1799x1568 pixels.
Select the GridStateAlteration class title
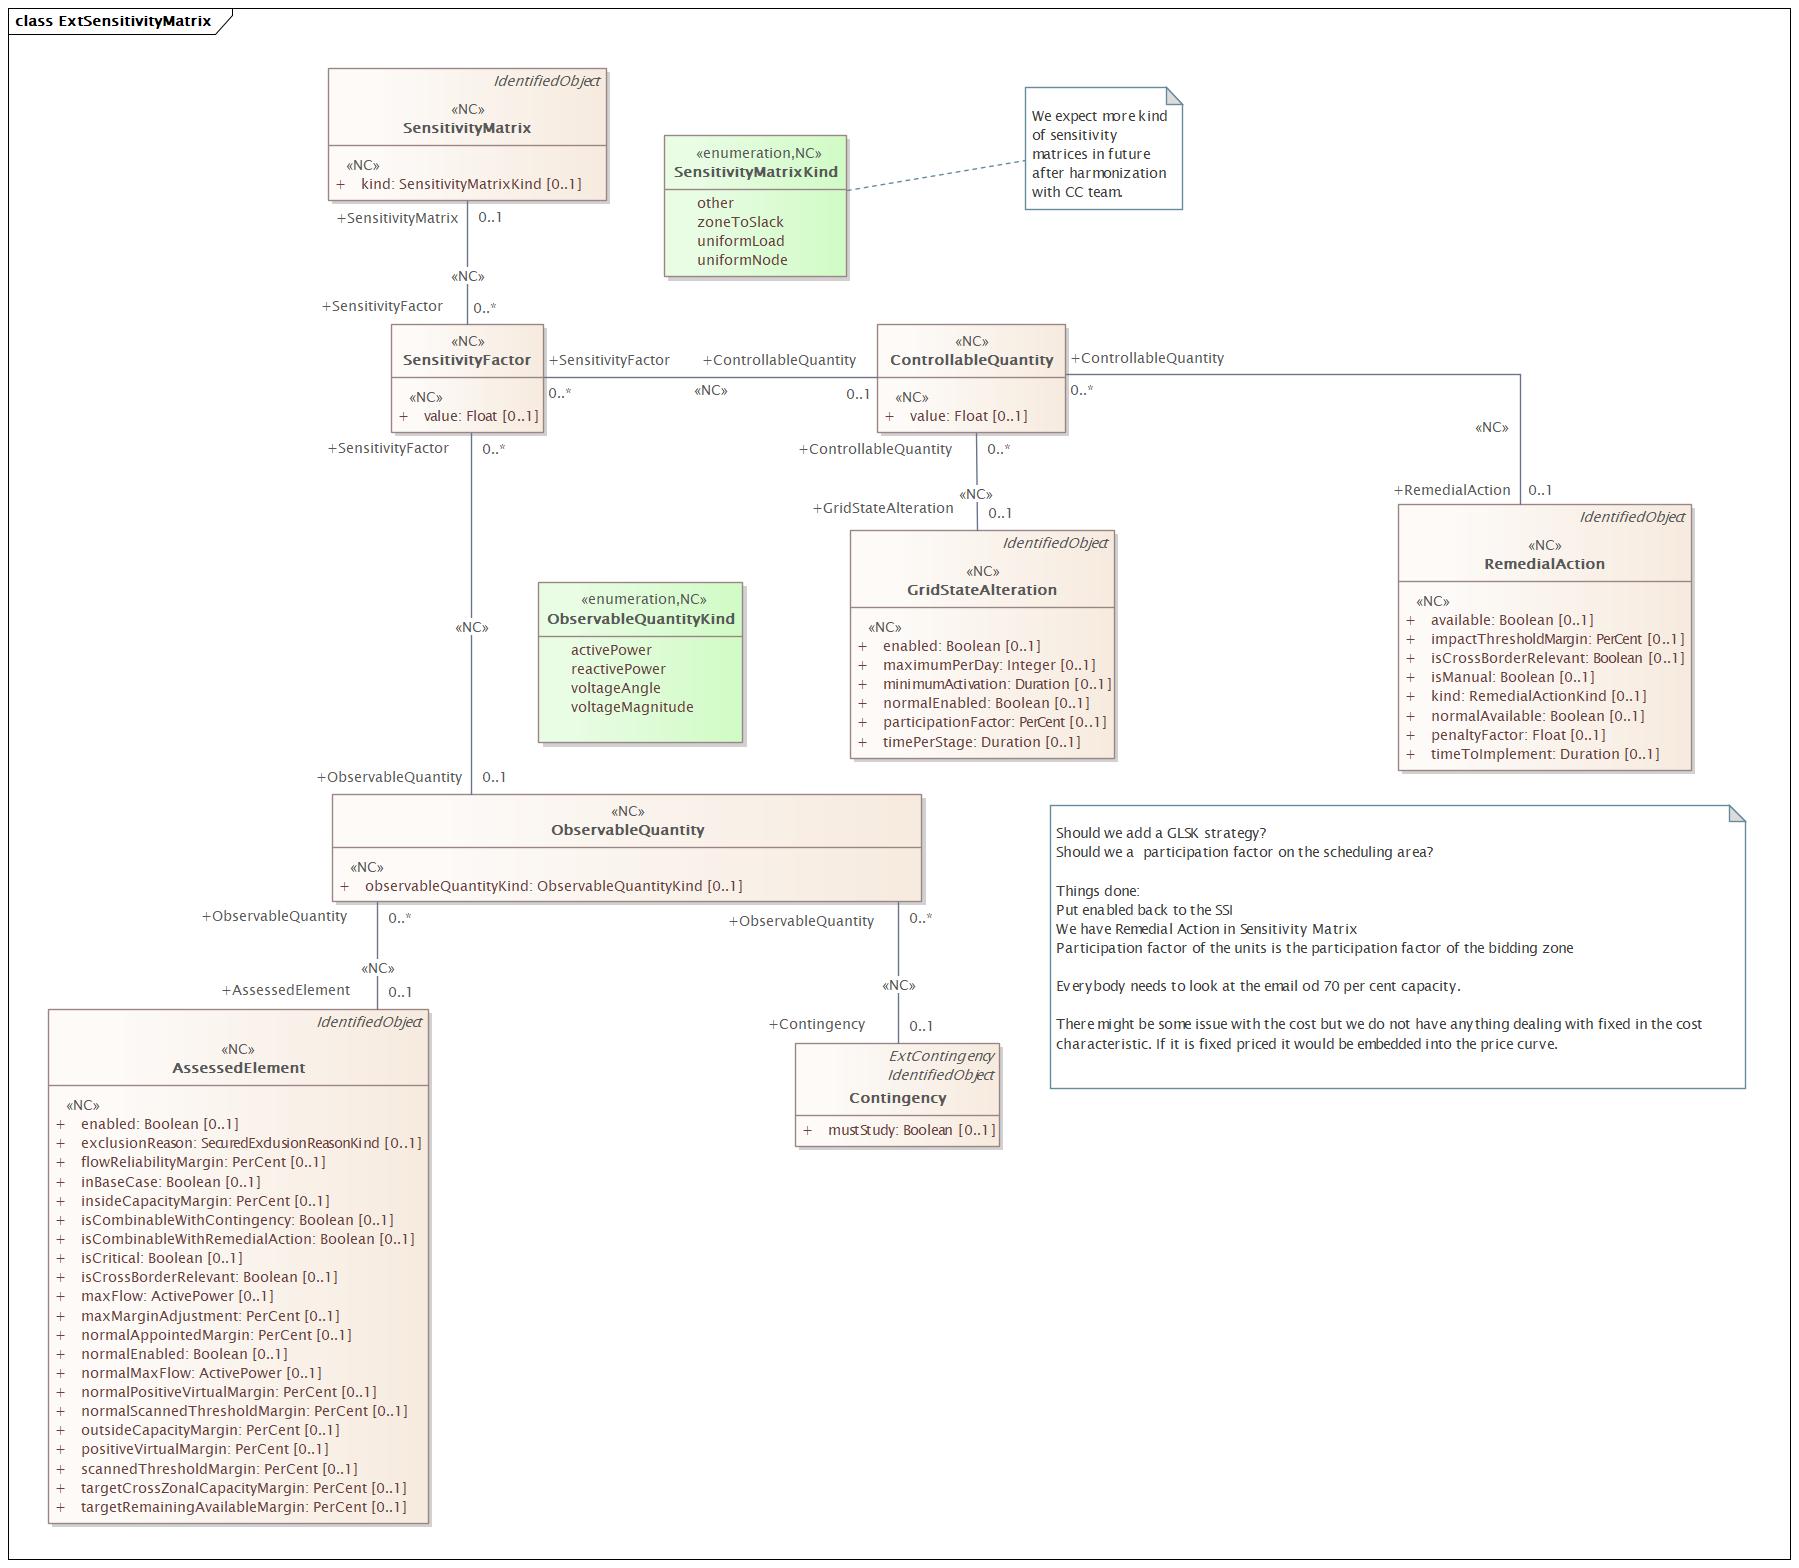[x=982, y=590]
